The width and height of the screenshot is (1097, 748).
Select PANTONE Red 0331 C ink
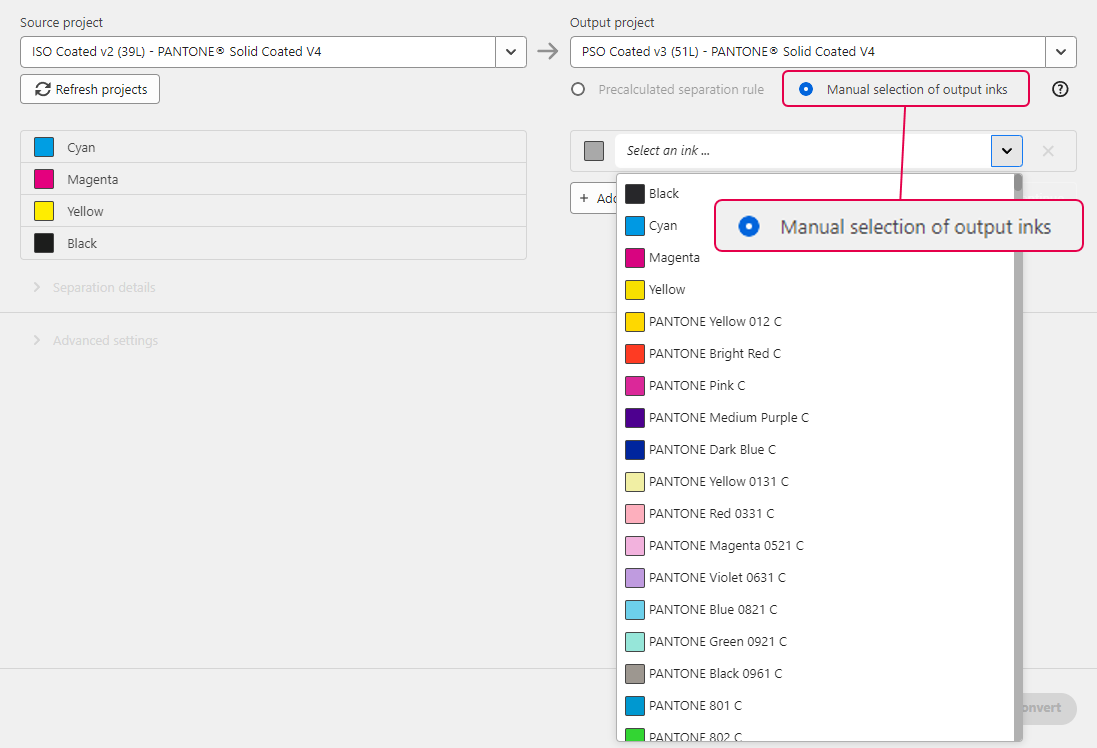click(x=816, y=514)
